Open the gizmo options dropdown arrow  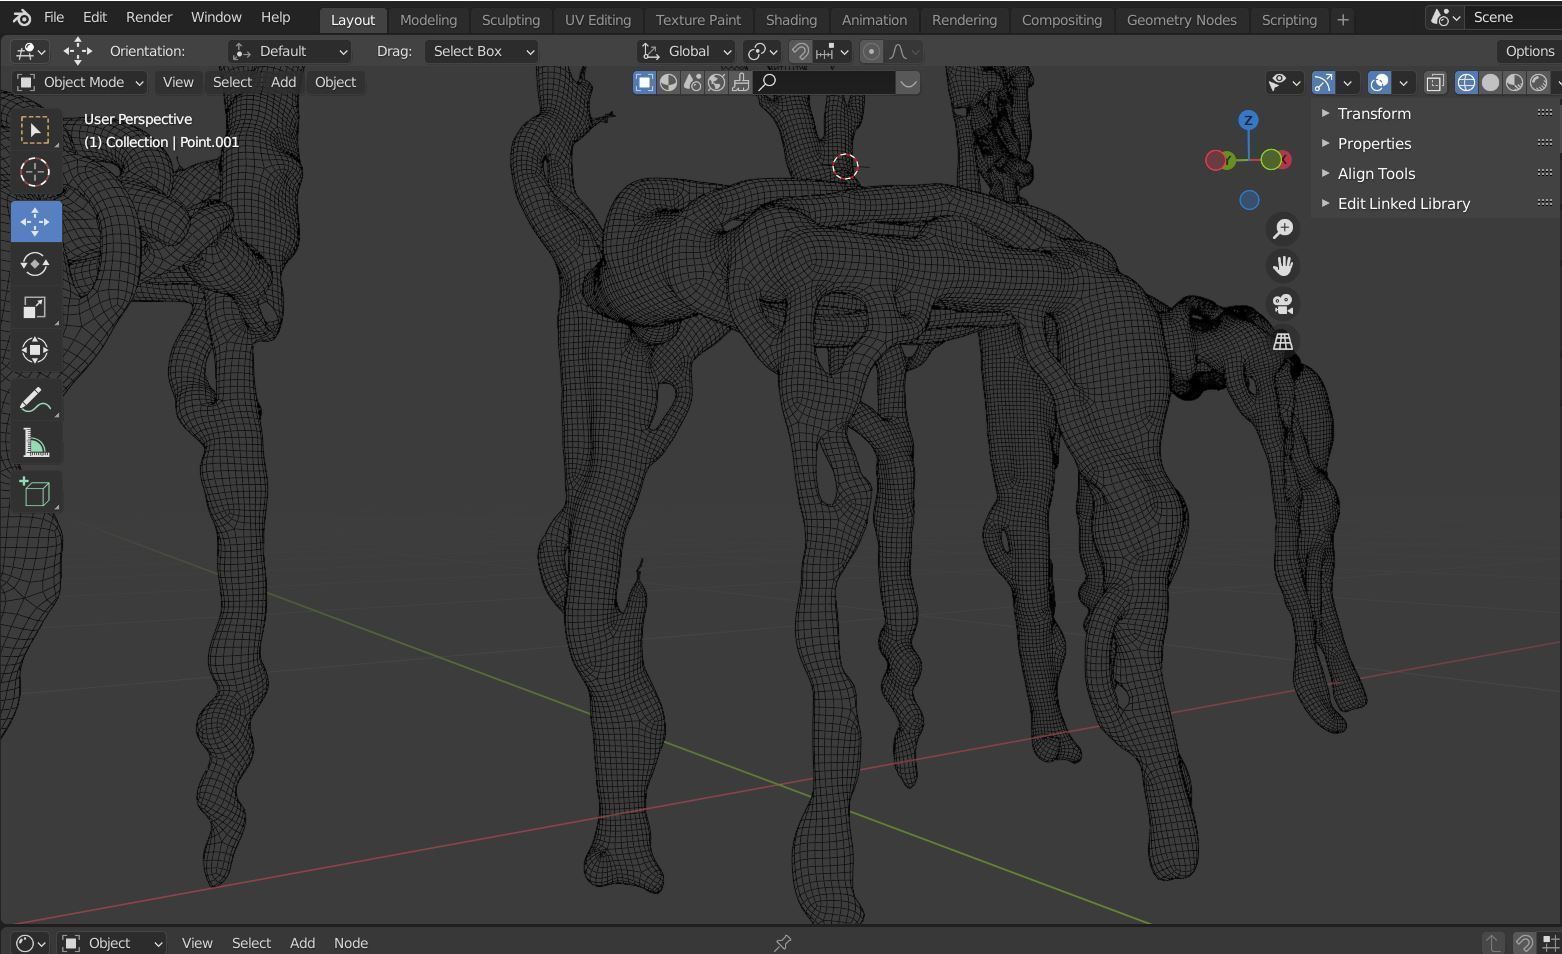click(1347, 83)
